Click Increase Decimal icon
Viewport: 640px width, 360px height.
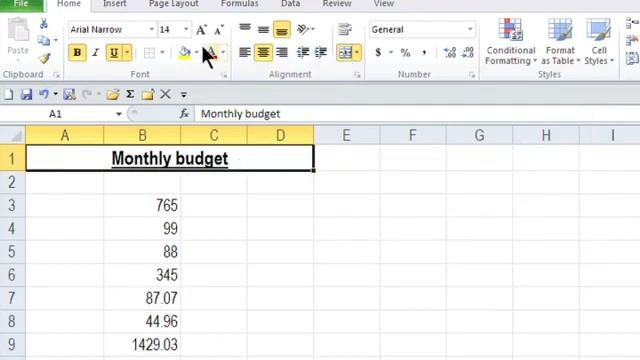(x=450, y=53)
